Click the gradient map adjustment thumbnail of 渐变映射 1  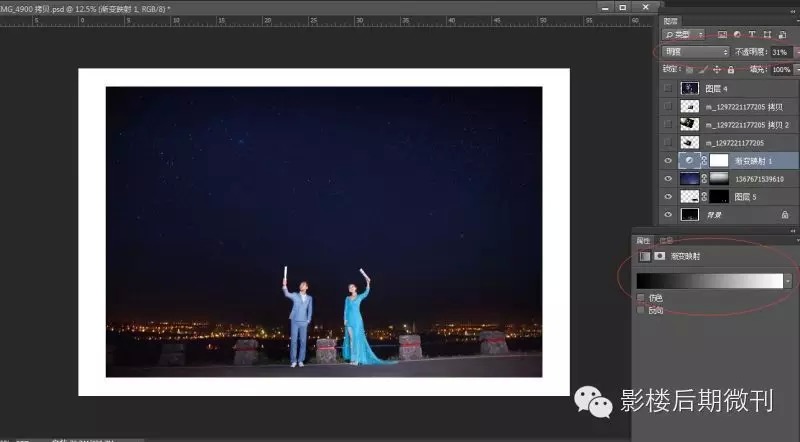coord(689,161)
